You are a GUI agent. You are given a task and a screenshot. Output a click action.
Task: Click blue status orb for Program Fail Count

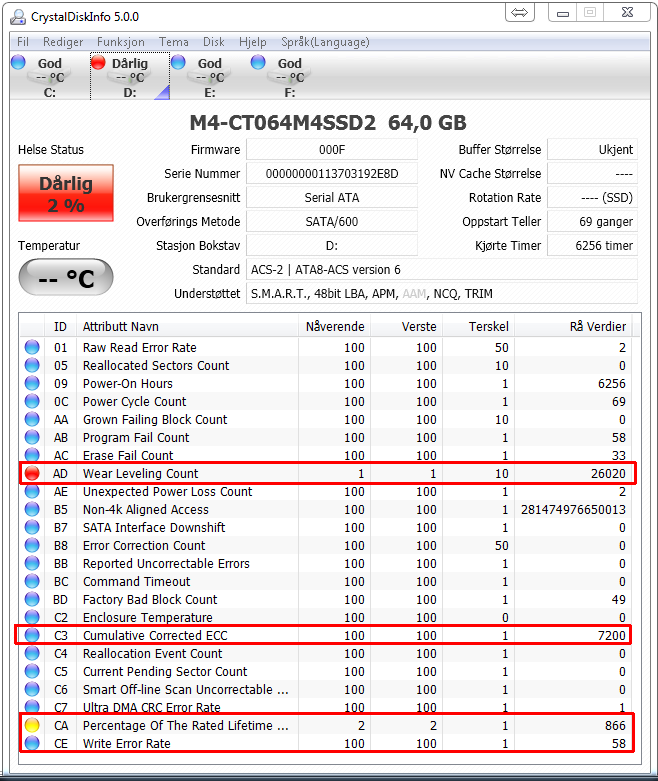point(32,437)
